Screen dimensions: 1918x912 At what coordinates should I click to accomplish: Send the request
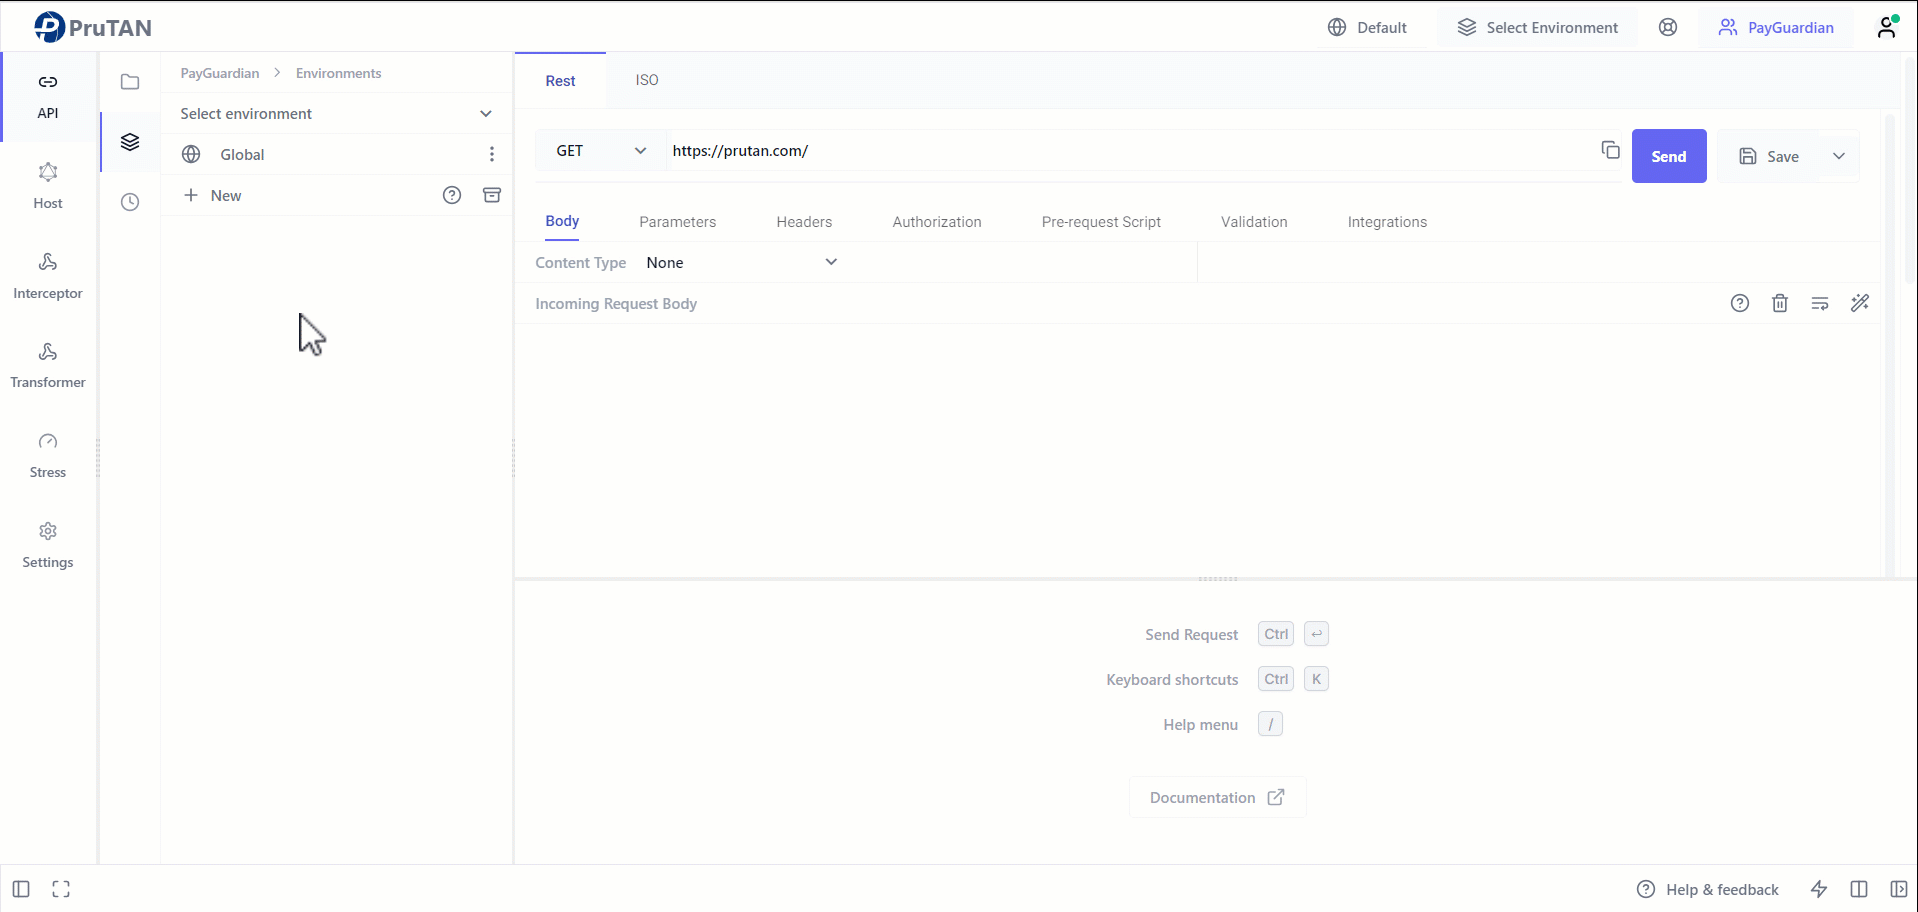(1669, 156)
